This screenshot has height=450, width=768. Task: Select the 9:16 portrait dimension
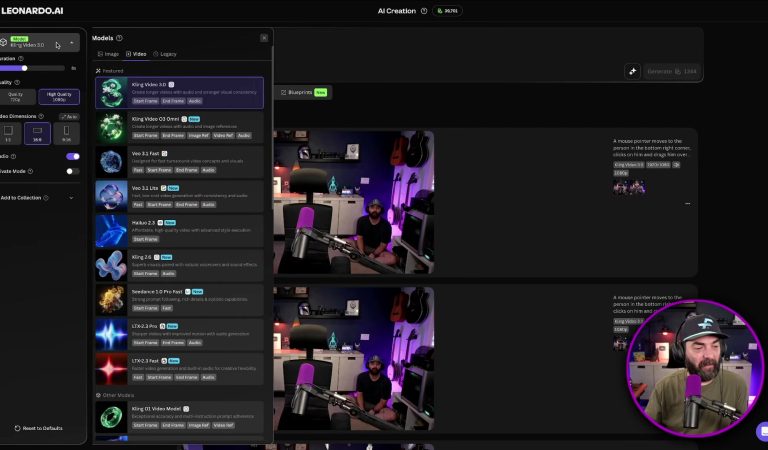(66, 133)
